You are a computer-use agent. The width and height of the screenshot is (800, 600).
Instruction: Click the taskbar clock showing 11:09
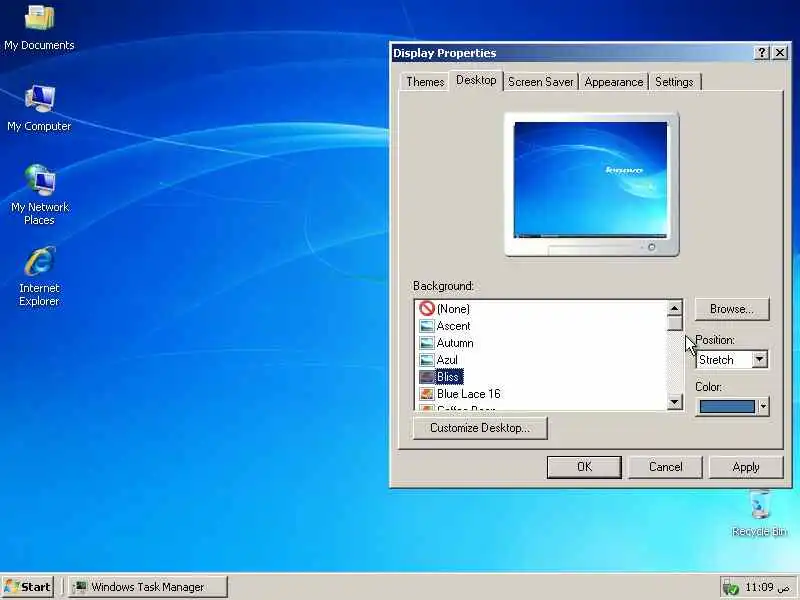pos(760,587)
